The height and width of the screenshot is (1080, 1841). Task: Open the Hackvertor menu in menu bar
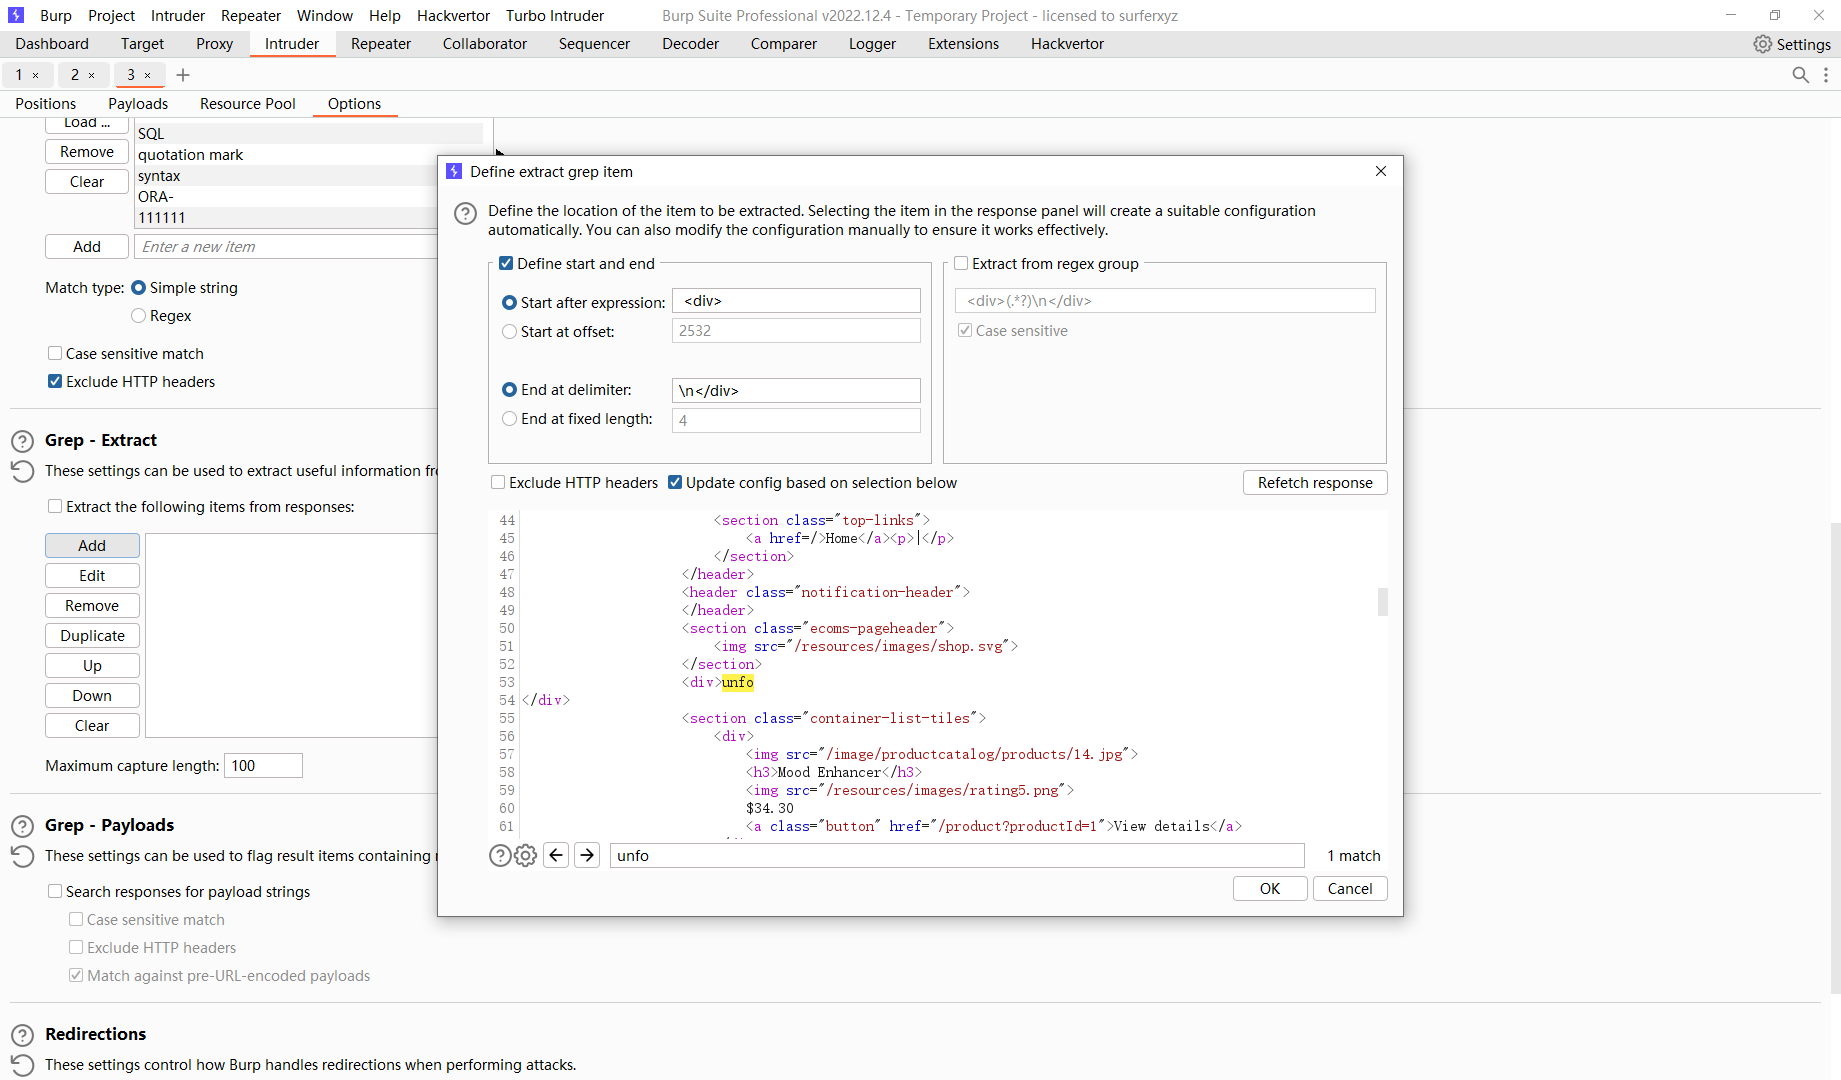click(x=453, y=15)
